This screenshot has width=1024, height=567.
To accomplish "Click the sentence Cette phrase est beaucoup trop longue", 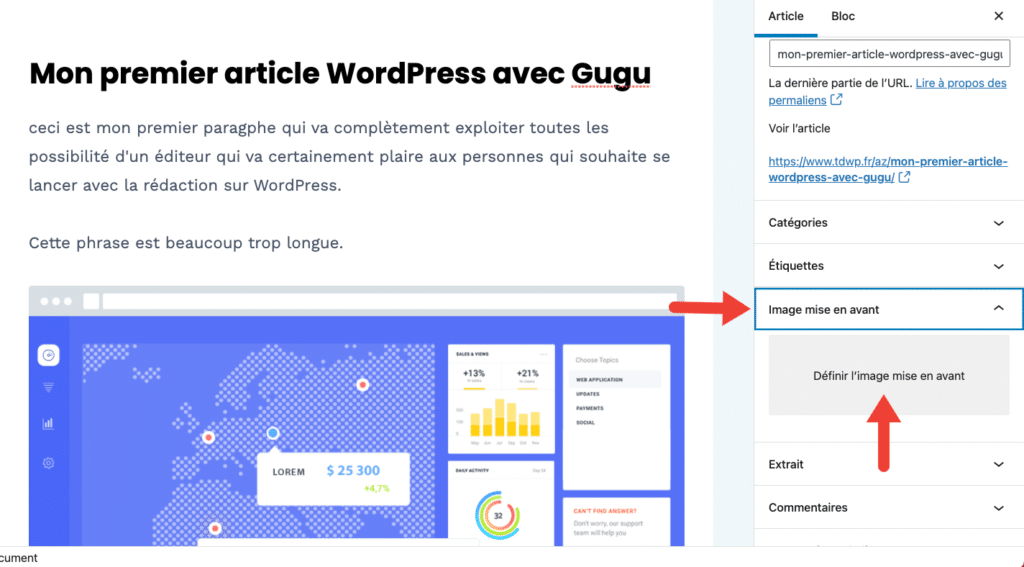I will (x=185, y=243).
